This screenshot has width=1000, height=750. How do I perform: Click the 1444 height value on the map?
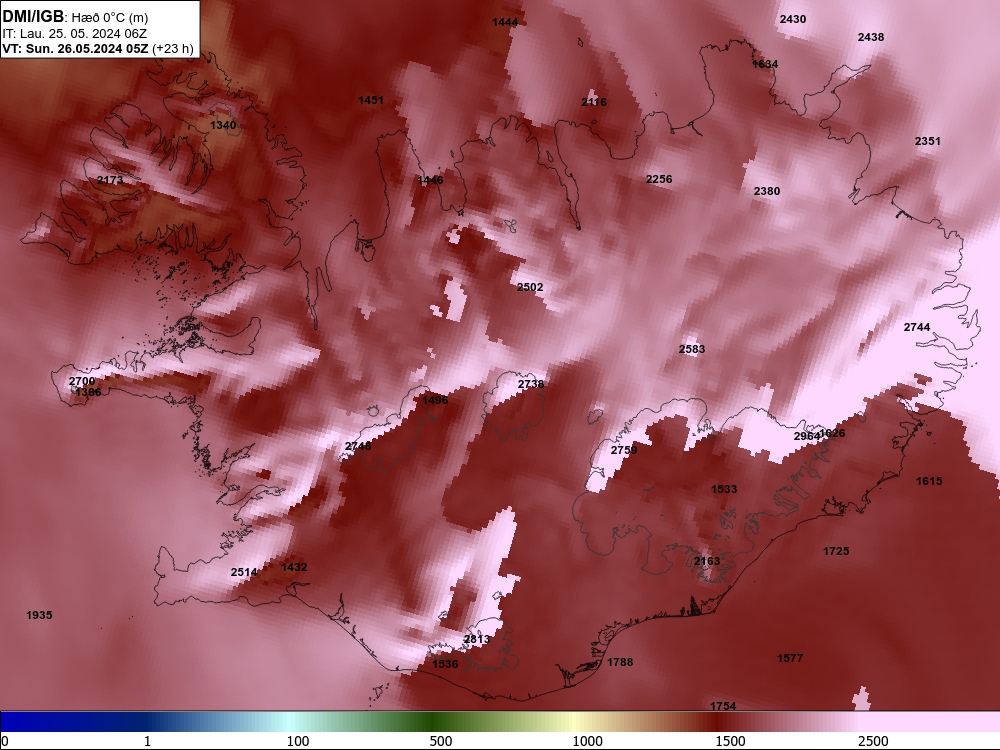[505, 22]
